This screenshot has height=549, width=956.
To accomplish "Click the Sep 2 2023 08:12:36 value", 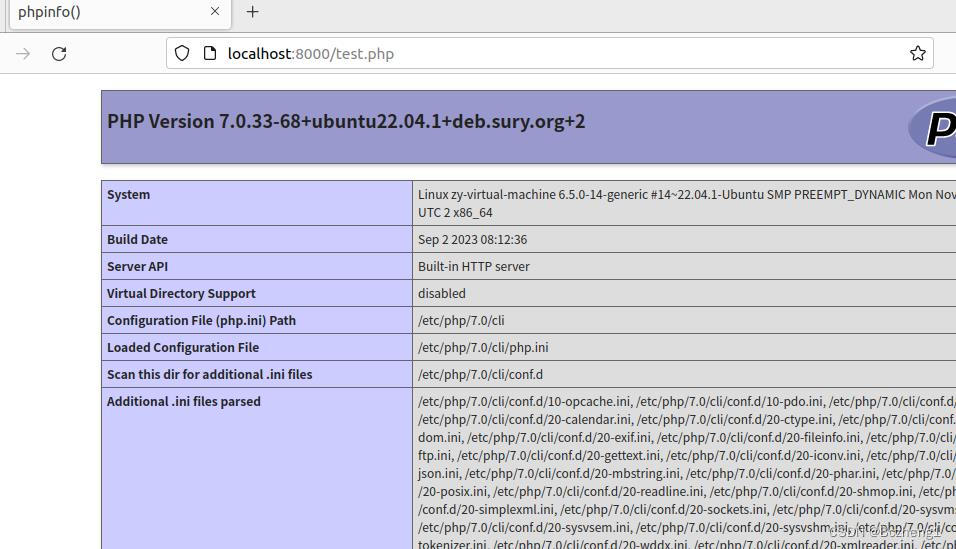I will coord(473,240).
